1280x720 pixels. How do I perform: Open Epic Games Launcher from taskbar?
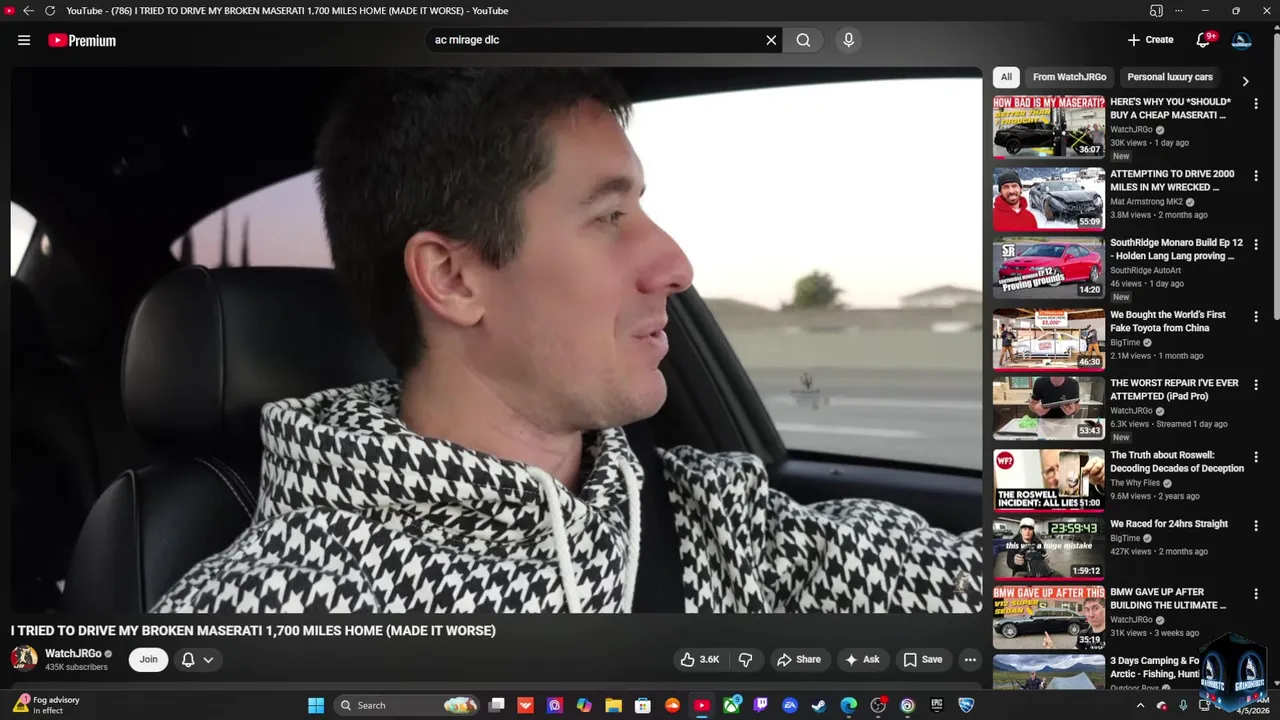click(937, 705)
